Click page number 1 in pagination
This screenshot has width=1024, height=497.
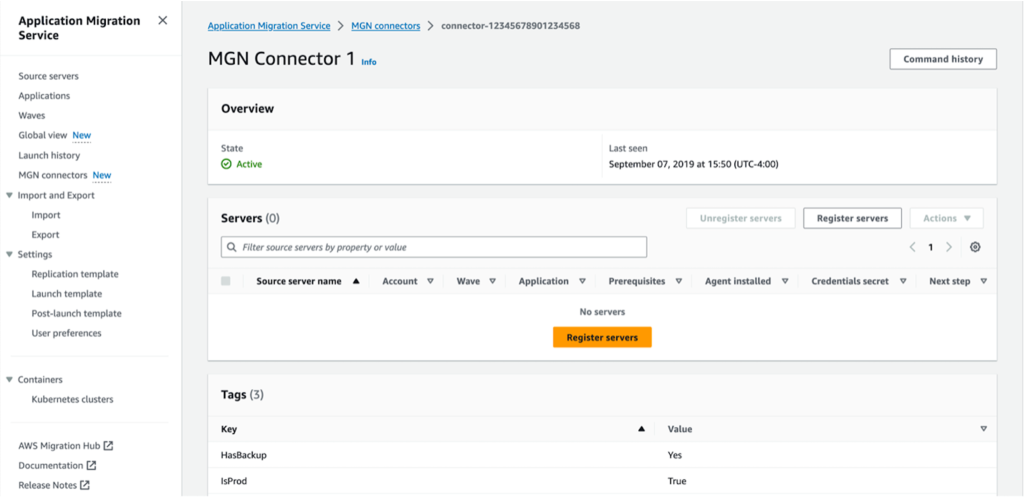tap(931, 248)
